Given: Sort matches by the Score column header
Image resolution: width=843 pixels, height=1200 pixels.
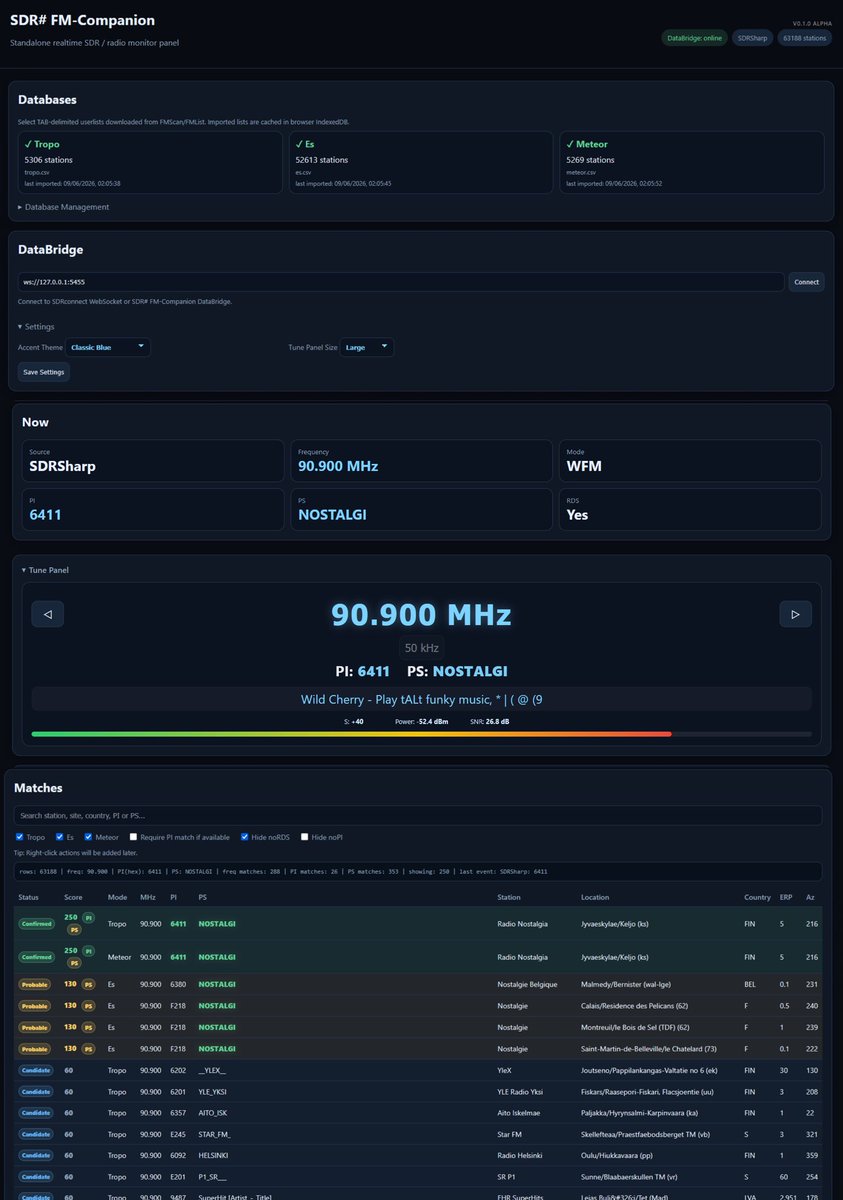Looking at the screenshot, I should 73,897.
